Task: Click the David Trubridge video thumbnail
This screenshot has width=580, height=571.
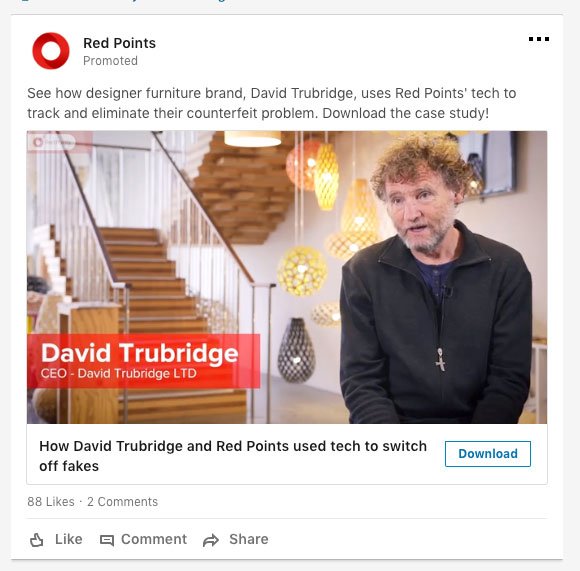Action: 287,277
